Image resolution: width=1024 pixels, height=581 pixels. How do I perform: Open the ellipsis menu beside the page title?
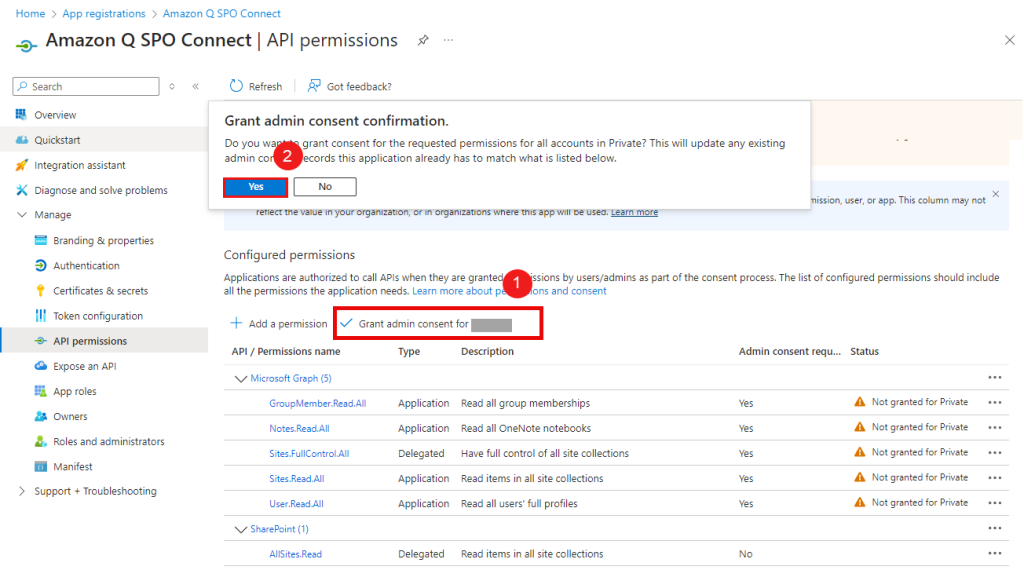click(448, 40)
